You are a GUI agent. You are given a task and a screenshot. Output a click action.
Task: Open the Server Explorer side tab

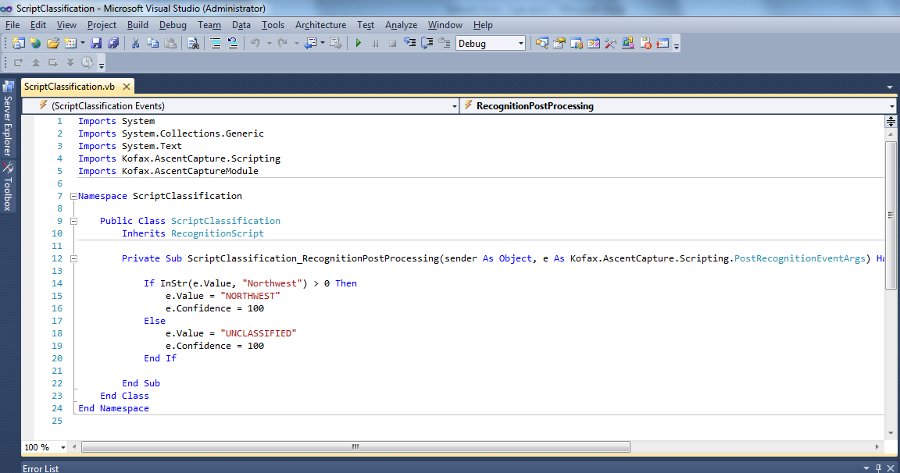click(7, 119)
